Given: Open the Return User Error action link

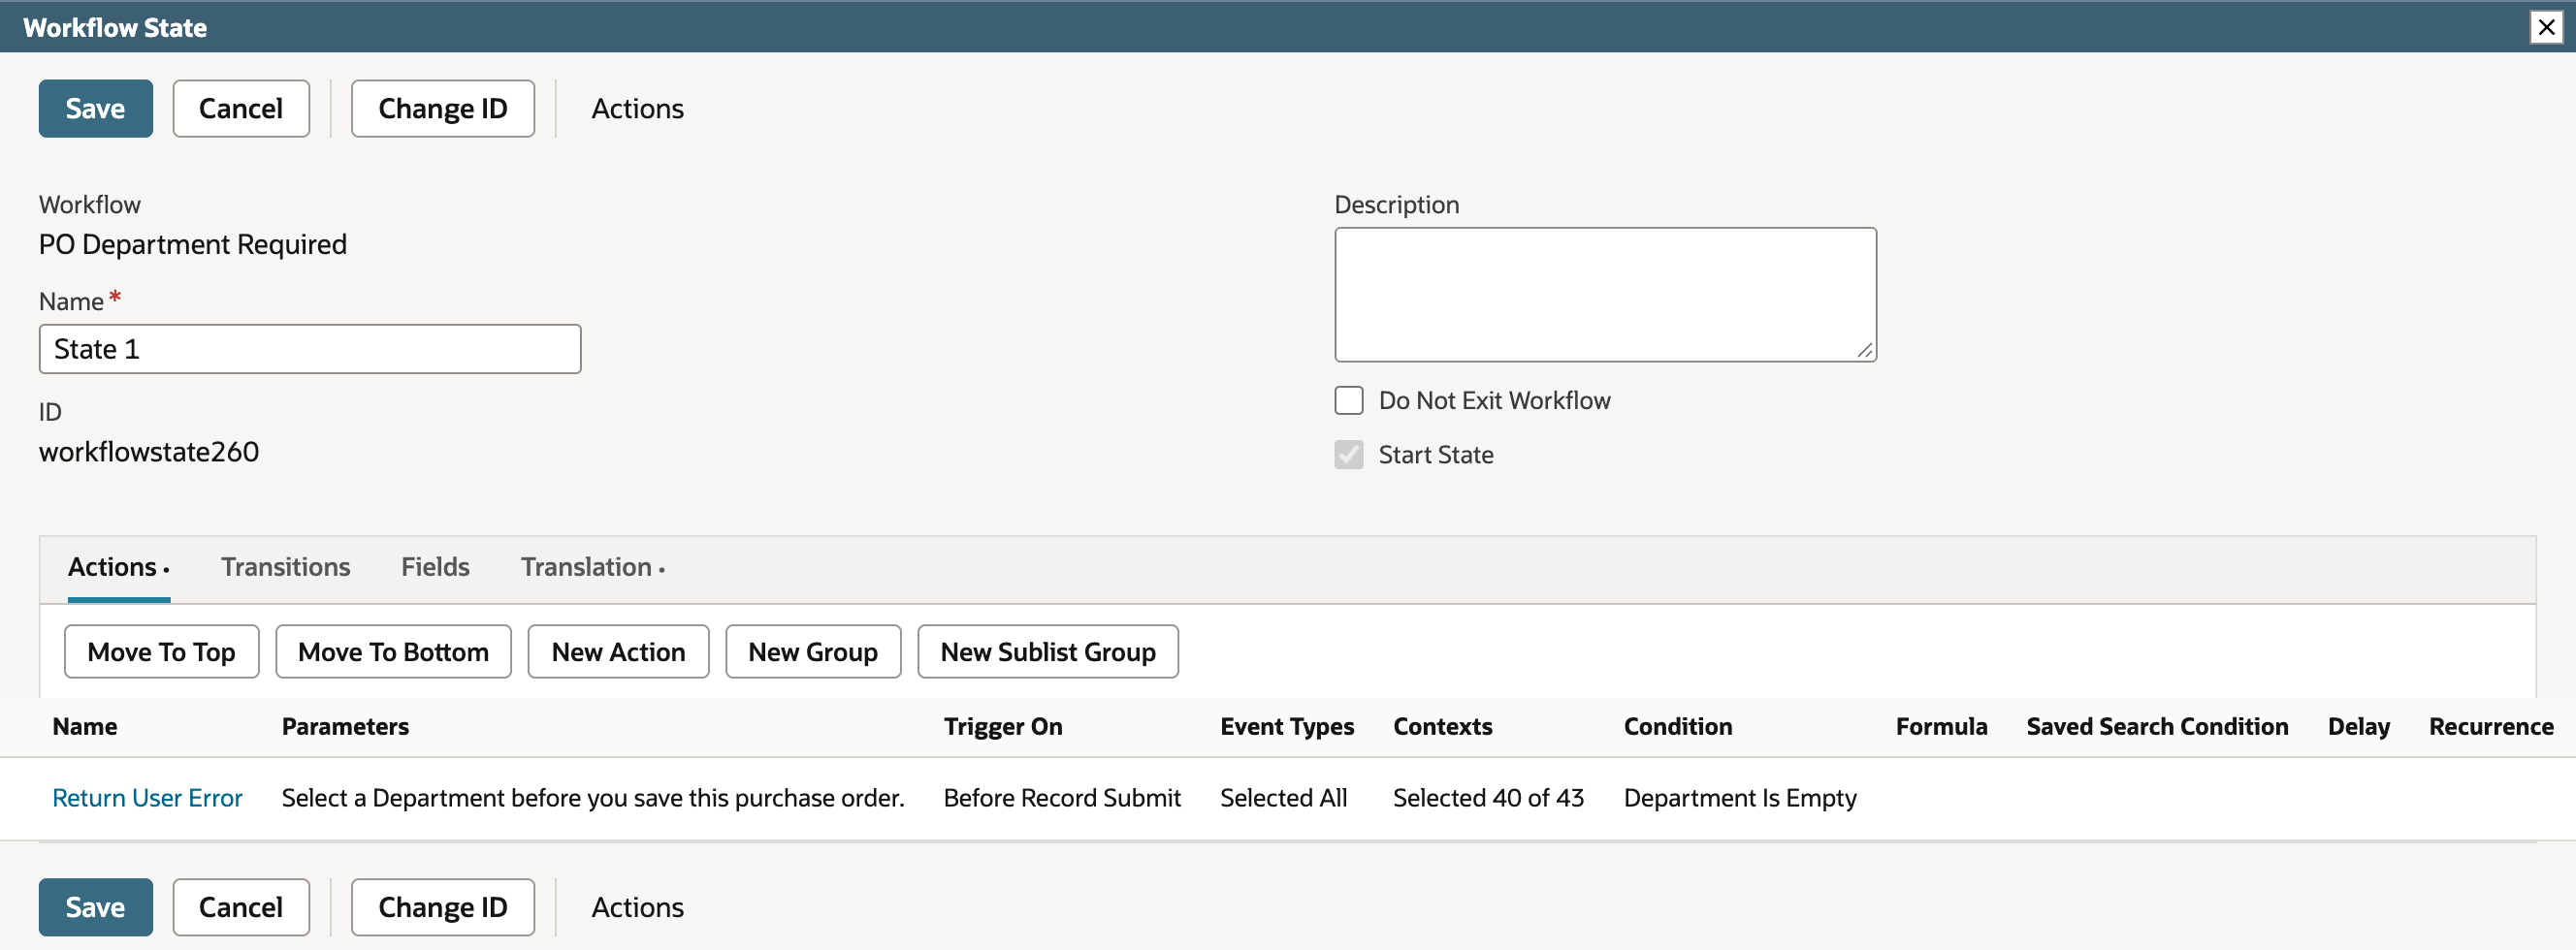Looking at the screenshot, I should pyautogui.click(x=147, y=798).
